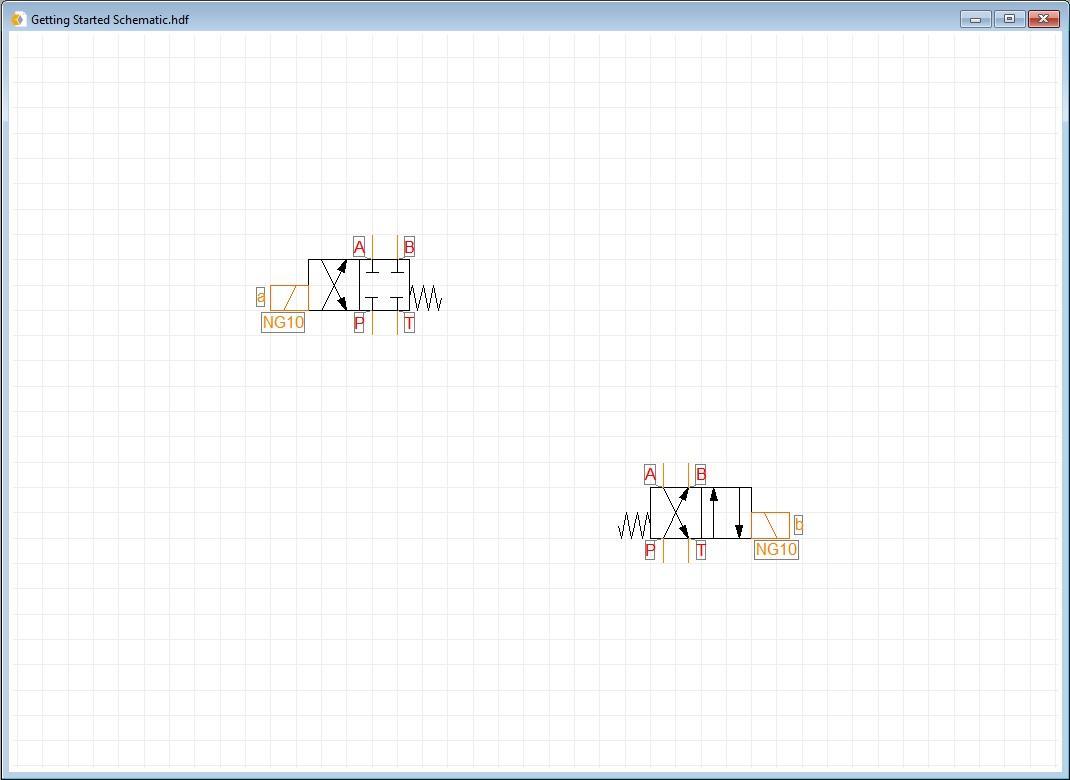The height and width of the screenshot is (780, 1070).
Task: Select parallel-arrows position of right valve
Action: [x=726, y=513]
